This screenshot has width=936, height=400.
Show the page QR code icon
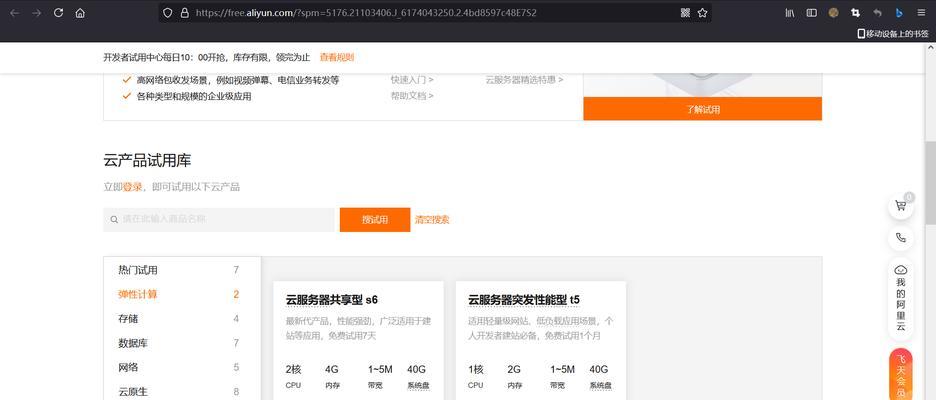tap(685, 13)
